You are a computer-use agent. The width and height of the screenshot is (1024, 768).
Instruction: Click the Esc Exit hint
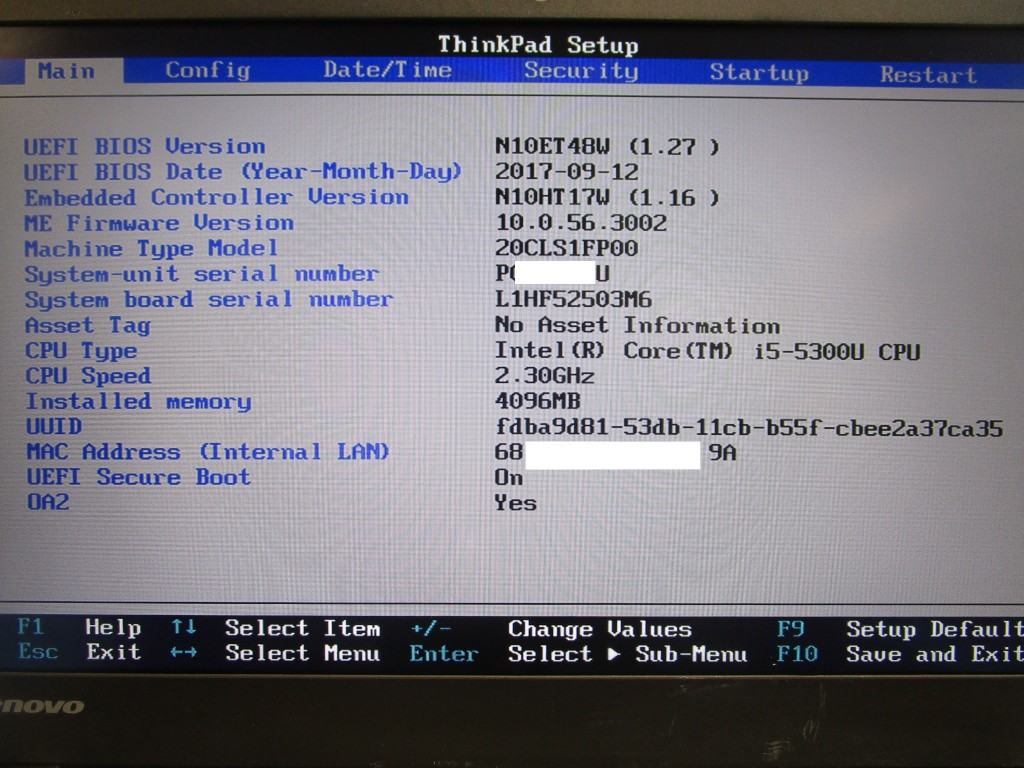click(x=79, y=652)
